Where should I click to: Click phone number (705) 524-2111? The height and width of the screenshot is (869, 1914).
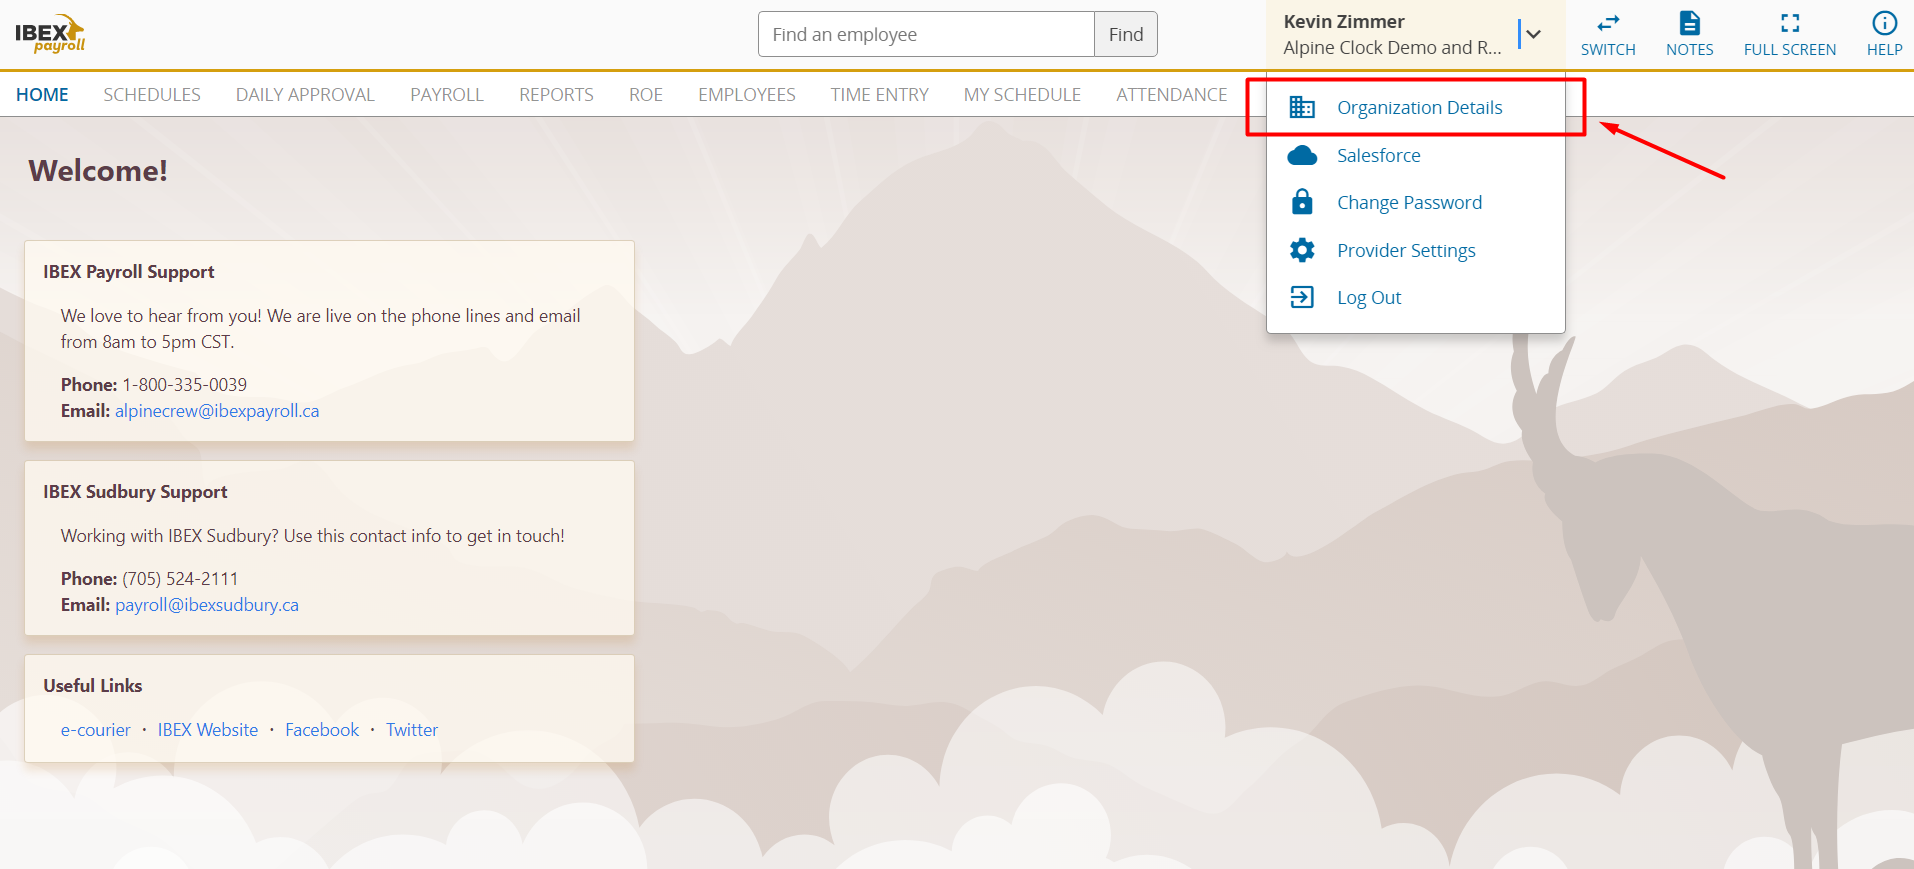[180, 579]
